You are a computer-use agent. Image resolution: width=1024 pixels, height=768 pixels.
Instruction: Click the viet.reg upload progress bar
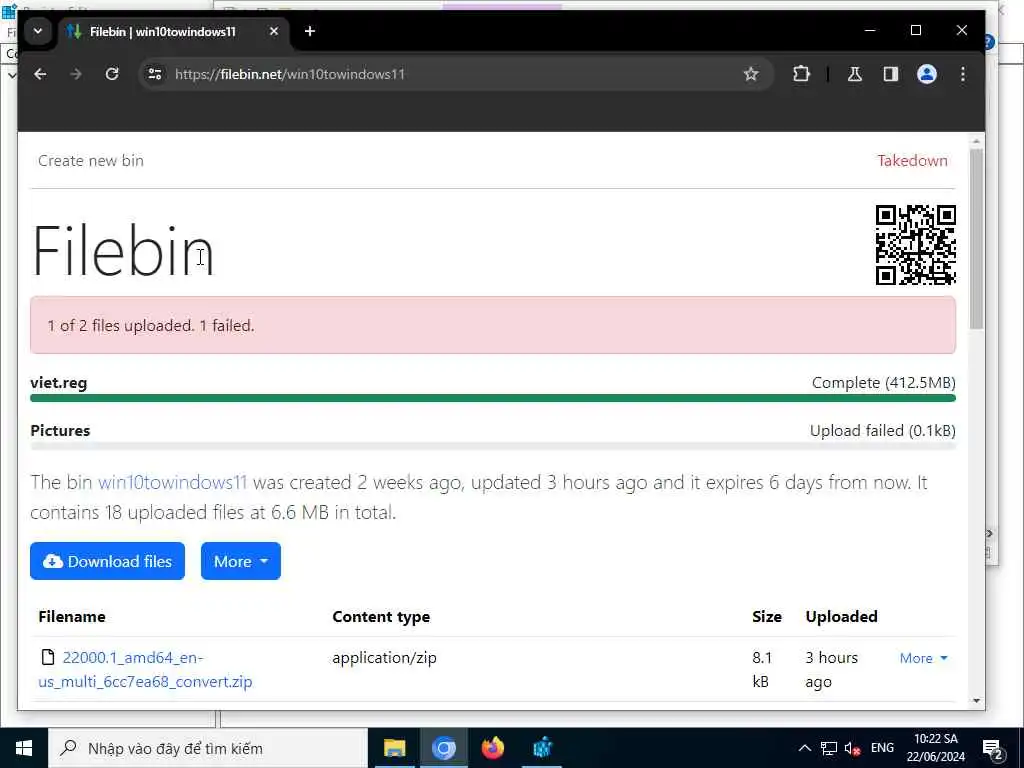(x=493, y=398)
